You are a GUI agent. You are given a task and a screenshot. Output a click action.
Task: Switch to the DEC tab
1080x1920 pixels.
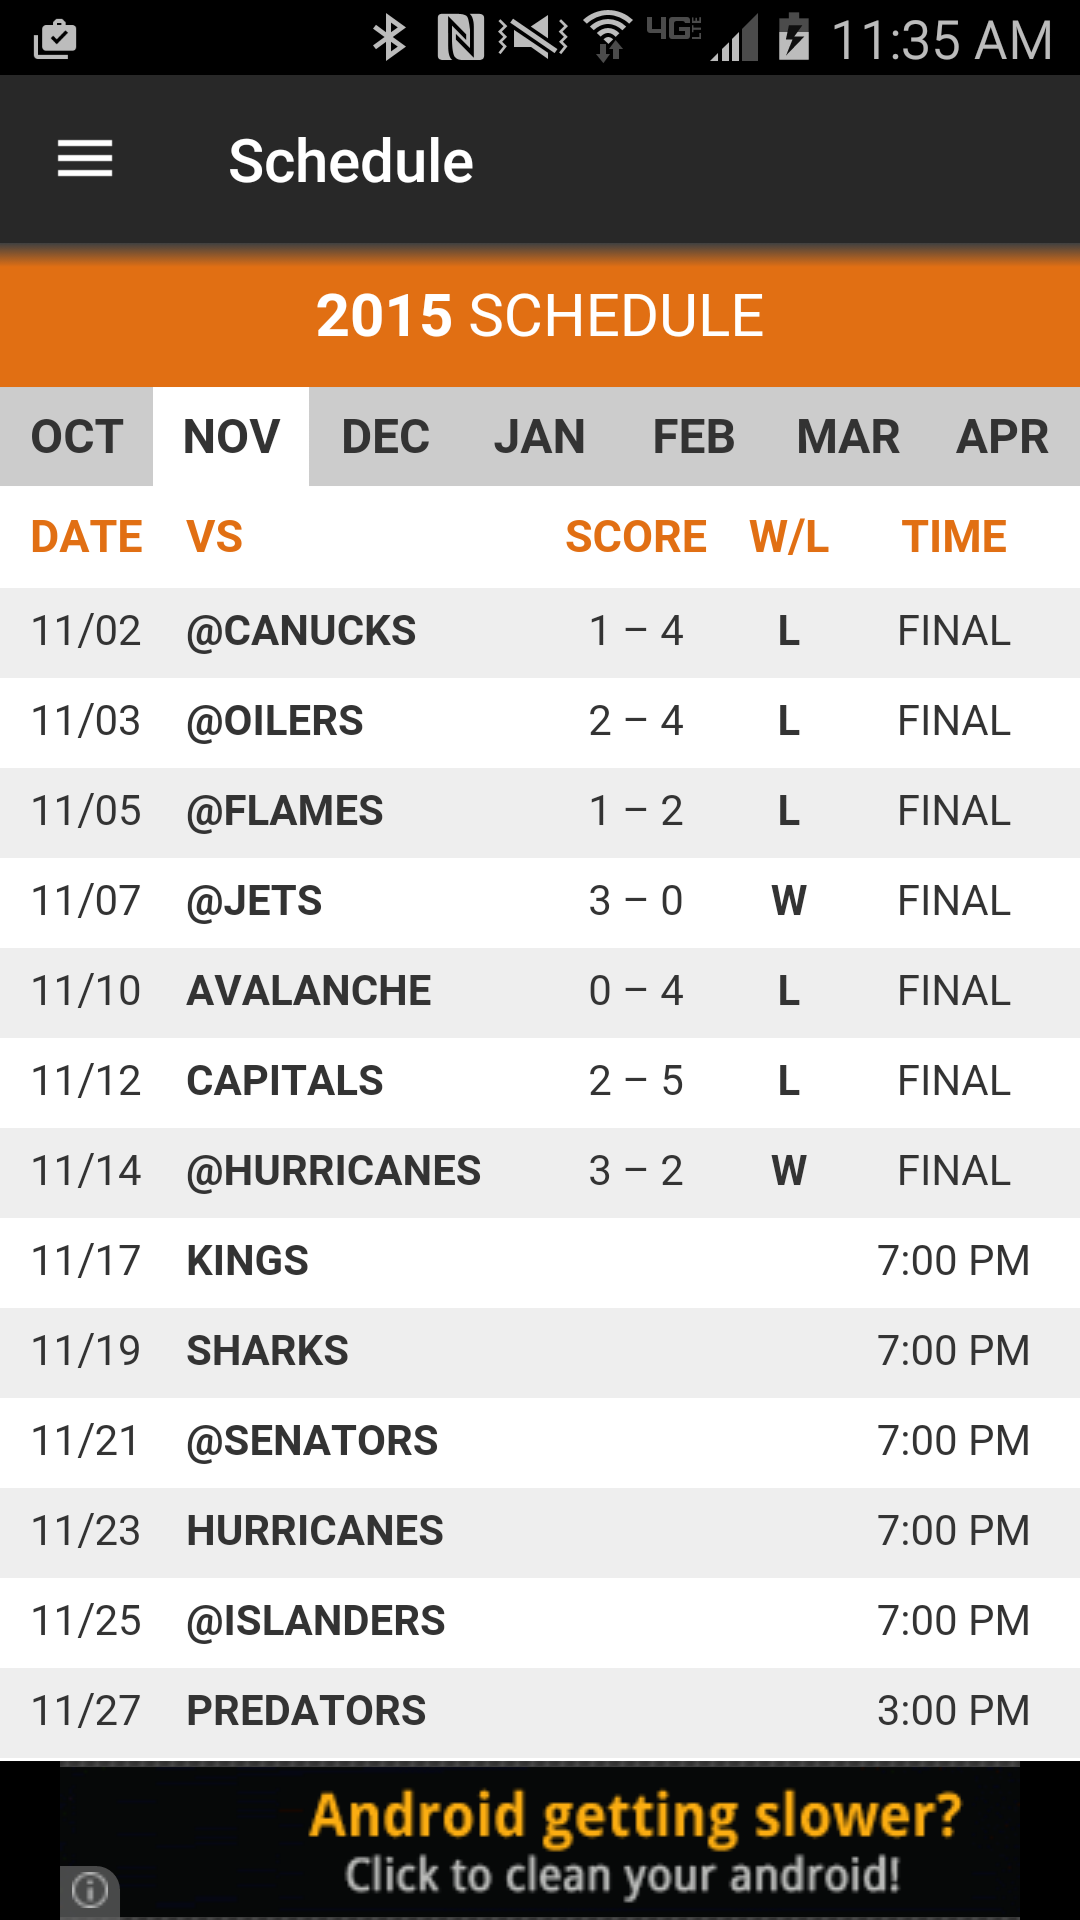point(386,437)
